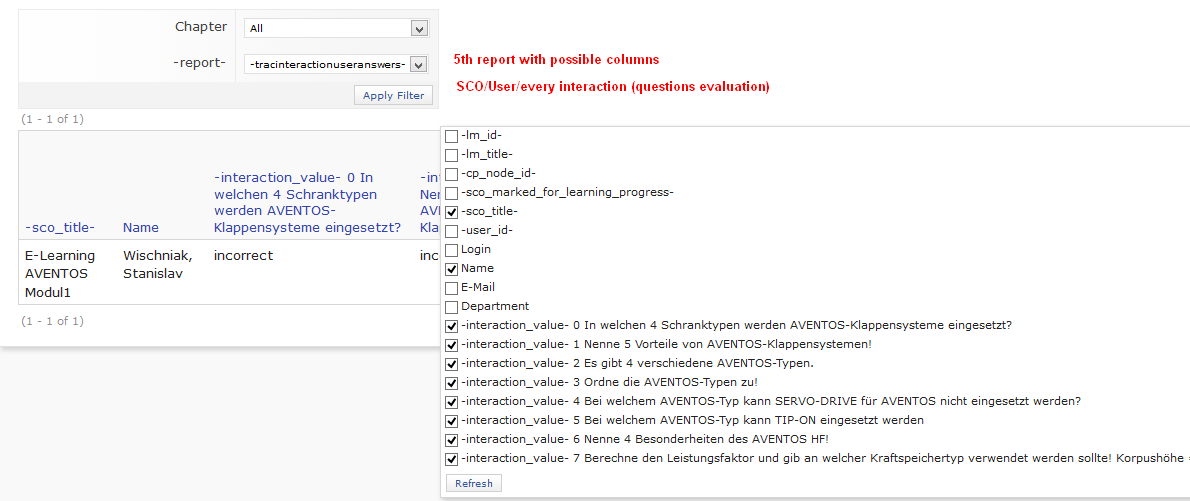
Task: Check the Login column checkbox
Action: pos(452,250)
